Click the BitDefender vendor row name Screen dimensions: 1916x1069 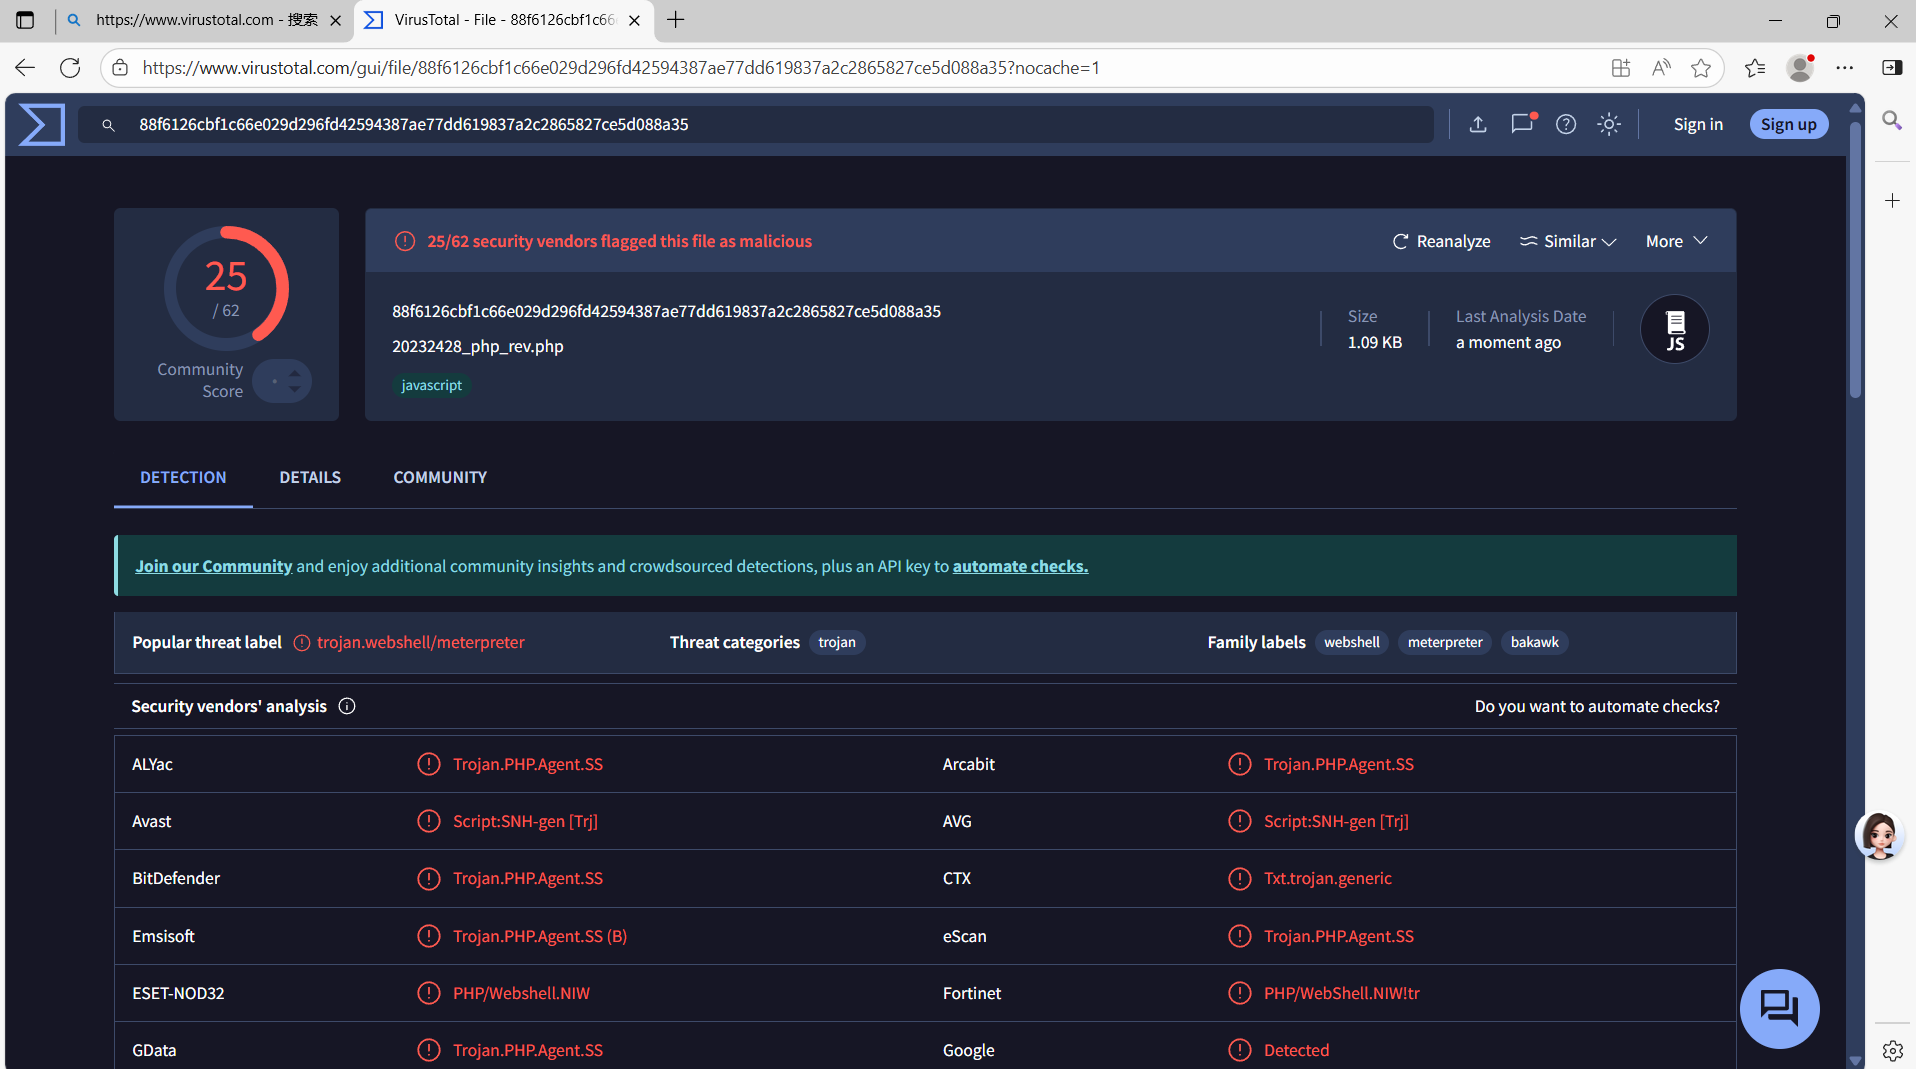click(x=176, y=878)
